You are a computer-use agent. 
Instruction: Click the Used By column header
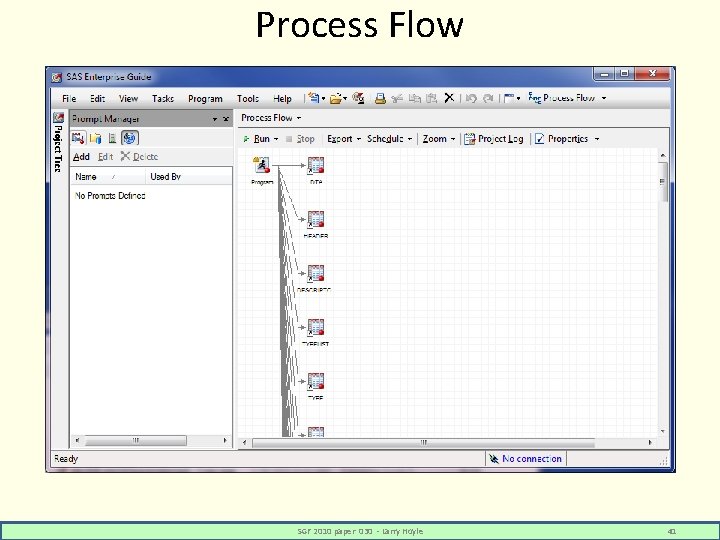coord(189,177)
